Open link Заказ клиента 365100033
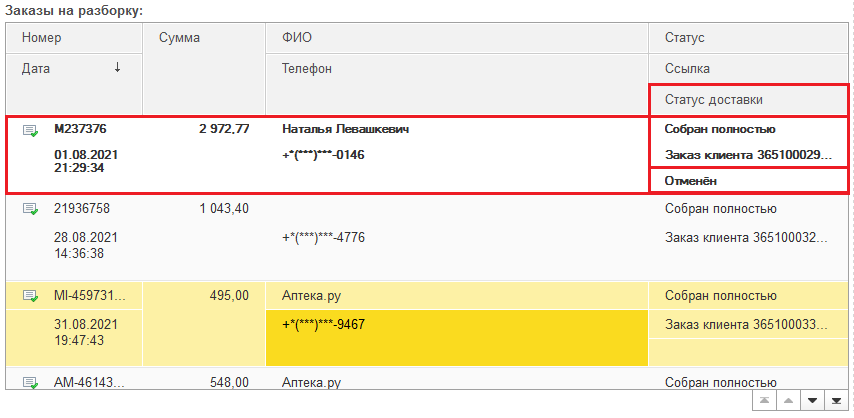 click(x=748, y=324)
